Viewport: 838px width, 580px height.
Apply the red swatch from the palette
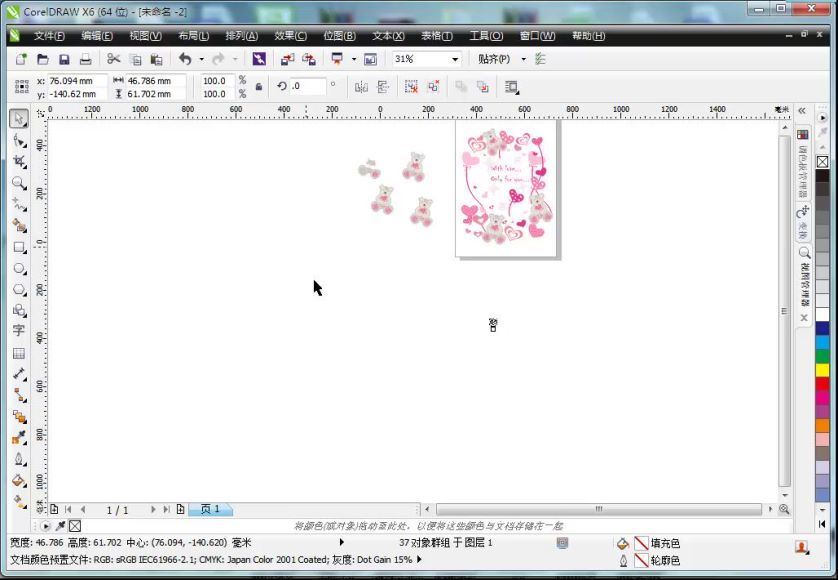tap(823, 383)
